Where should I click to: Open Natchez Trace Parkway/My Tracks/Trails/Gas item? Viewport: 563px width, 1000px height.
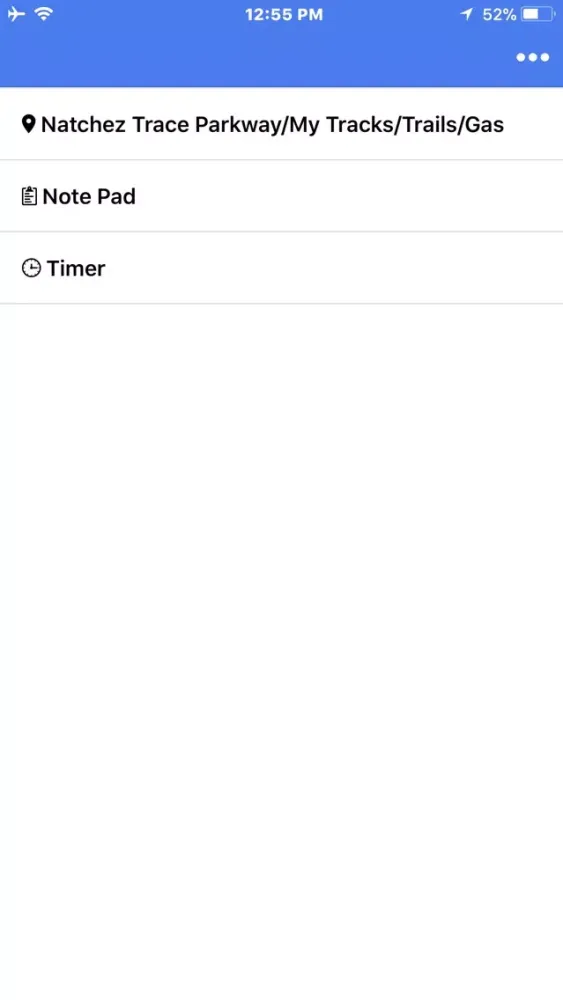click(281, 124)
